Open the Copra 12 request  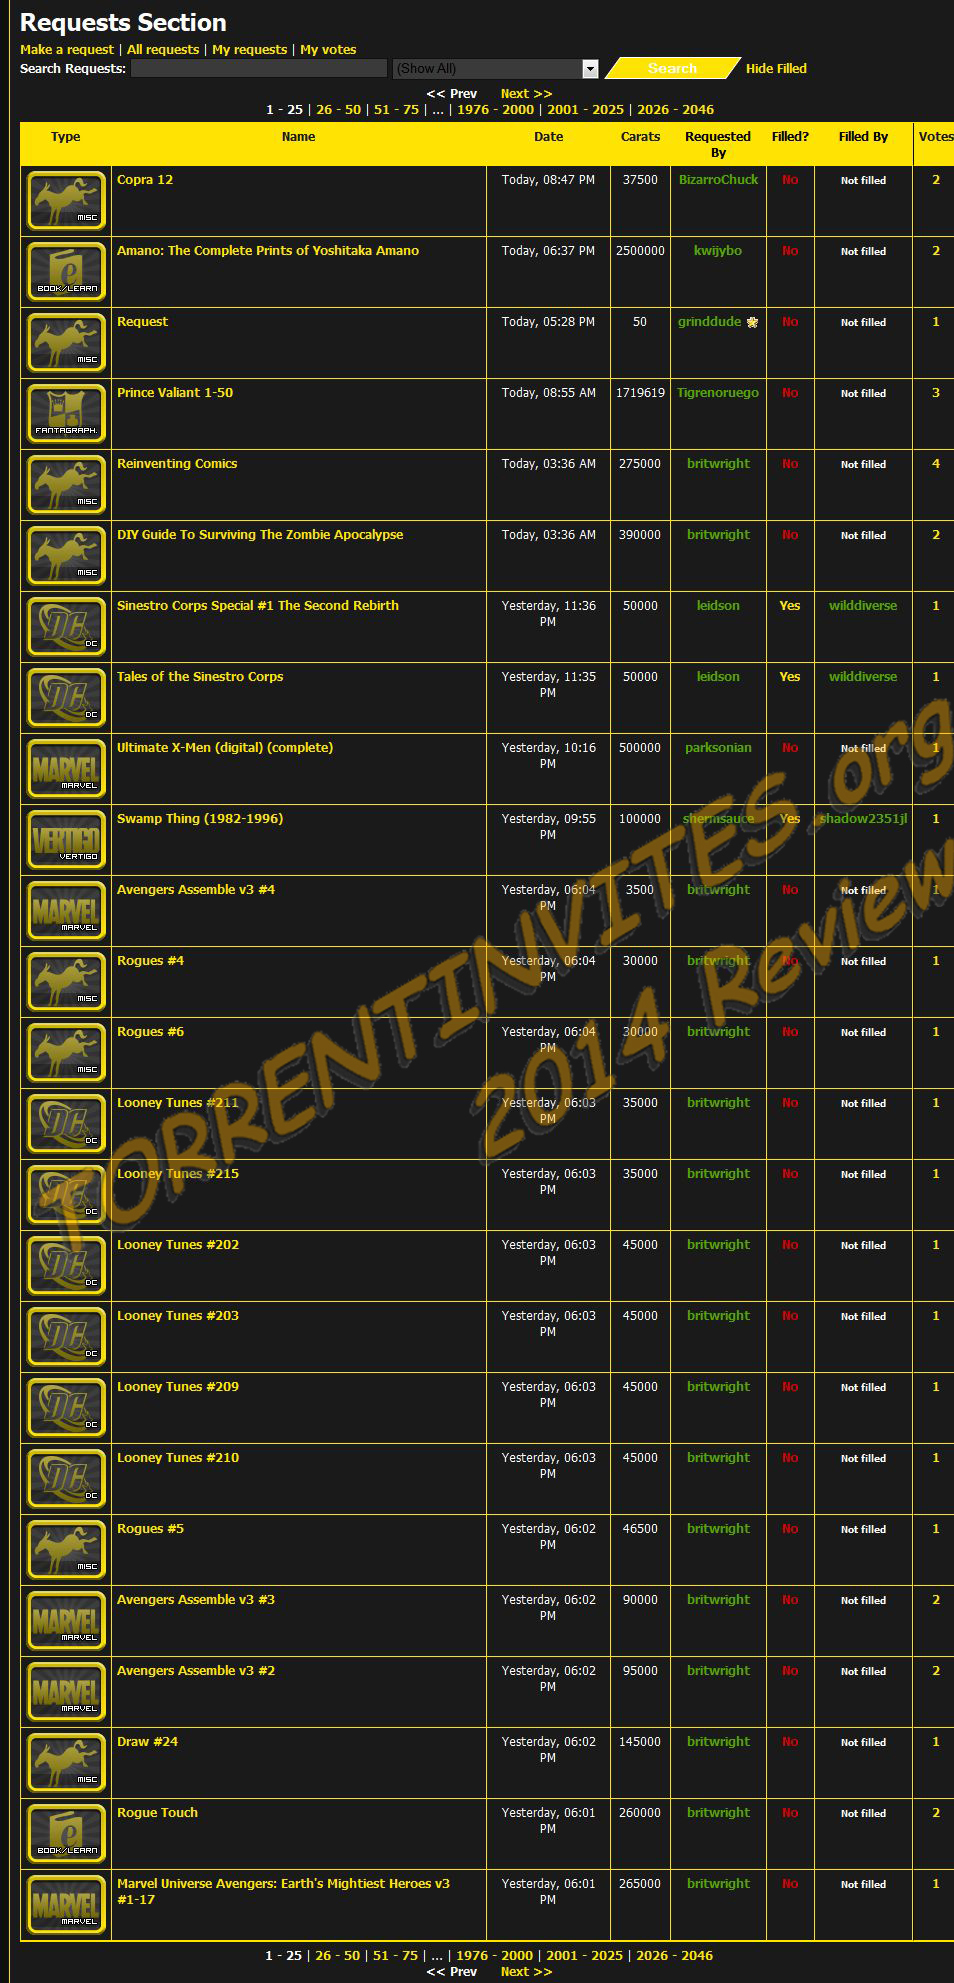point(145,180)
